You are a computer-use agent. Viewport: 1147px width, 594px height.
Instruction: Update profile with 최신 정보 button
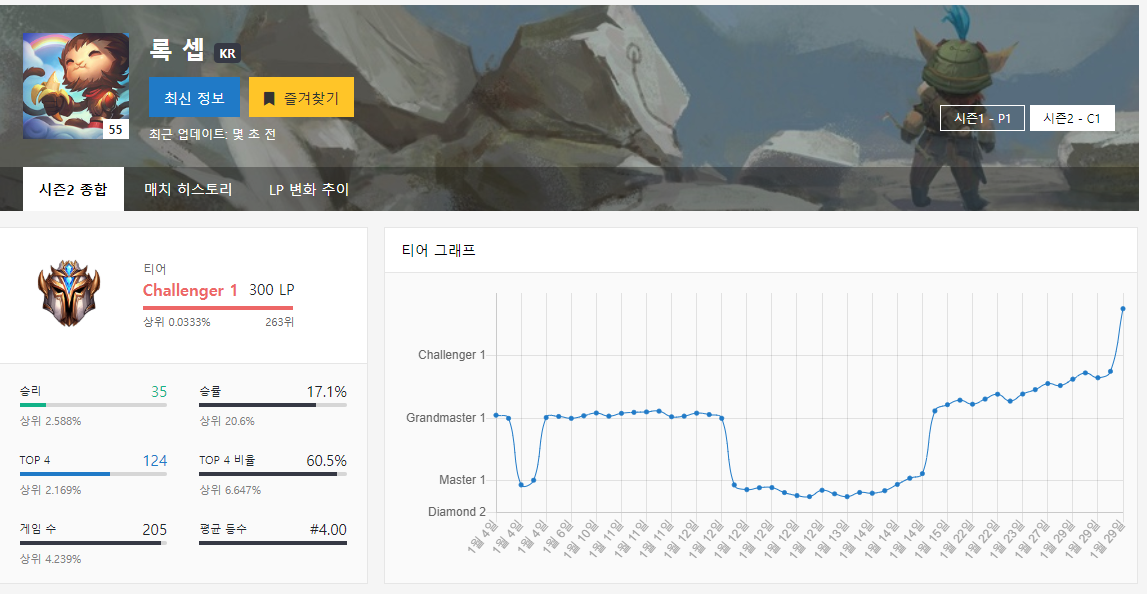coord(194,97)
